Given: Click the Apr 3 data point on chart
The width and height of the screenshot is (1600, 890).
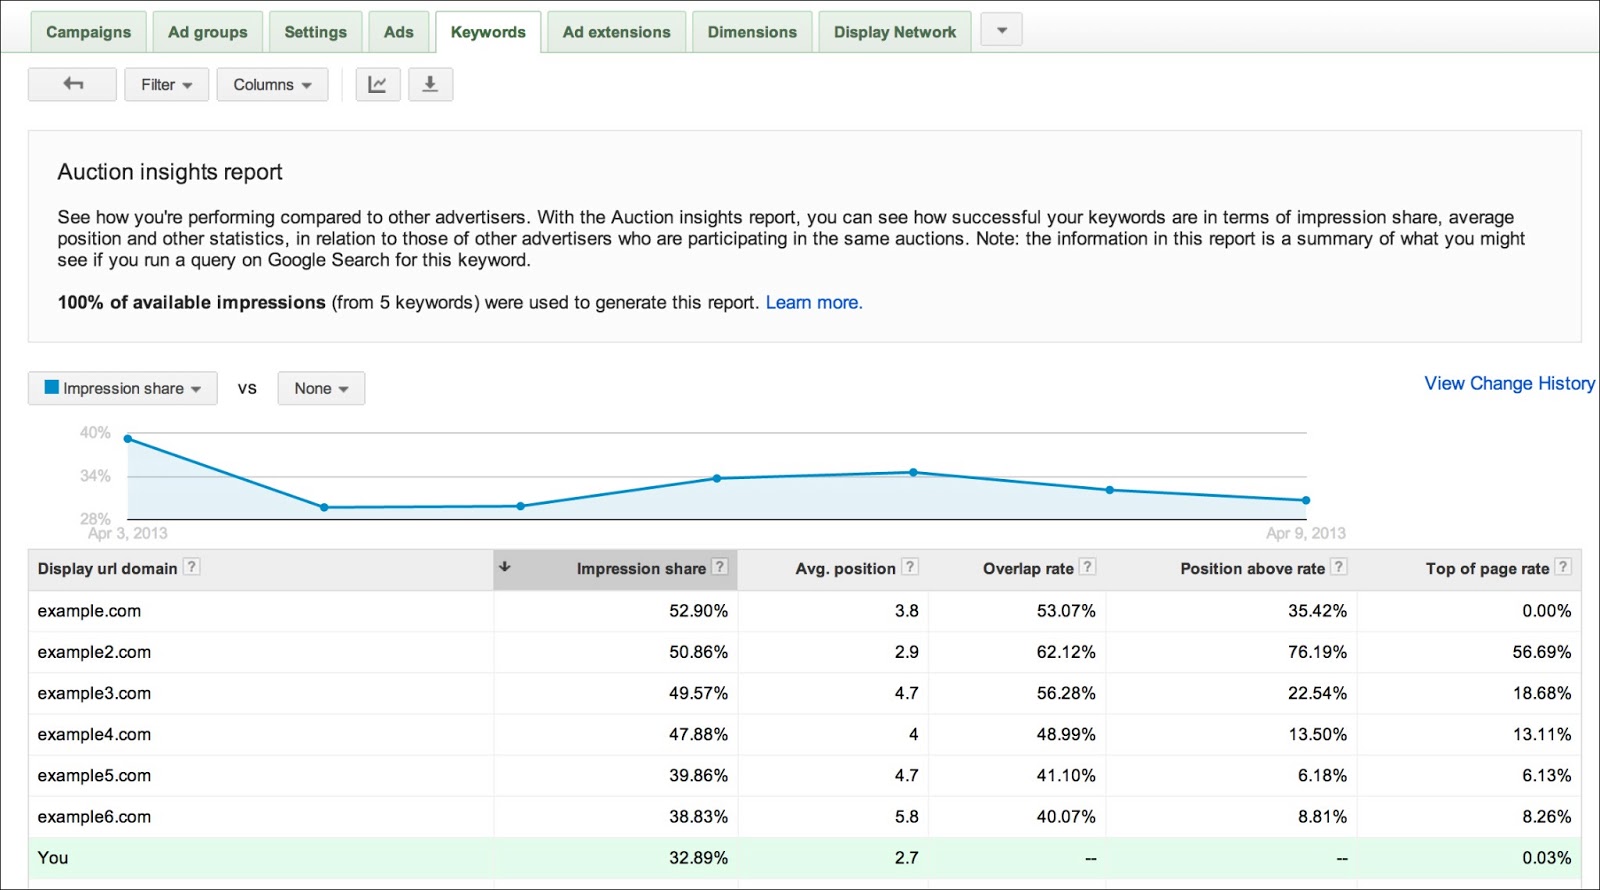Looking at the screenshot, I should (128, 439).
